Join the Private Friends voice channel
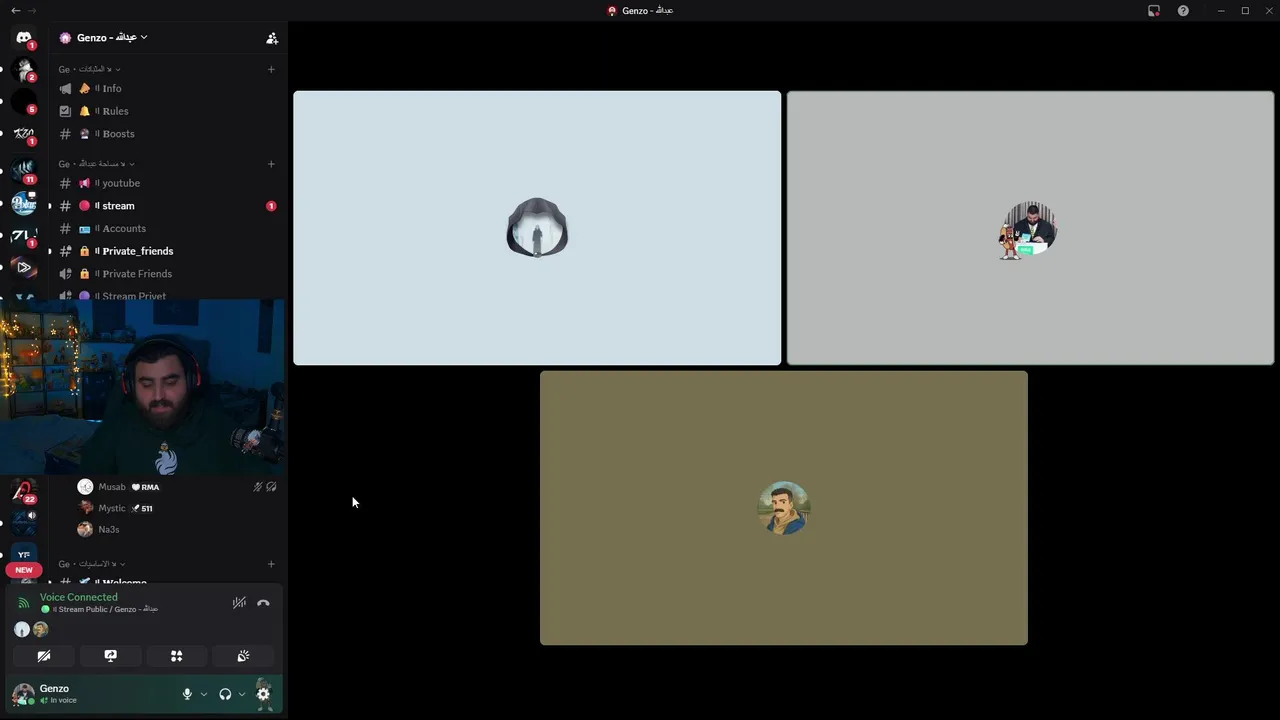 coord(167,274)
